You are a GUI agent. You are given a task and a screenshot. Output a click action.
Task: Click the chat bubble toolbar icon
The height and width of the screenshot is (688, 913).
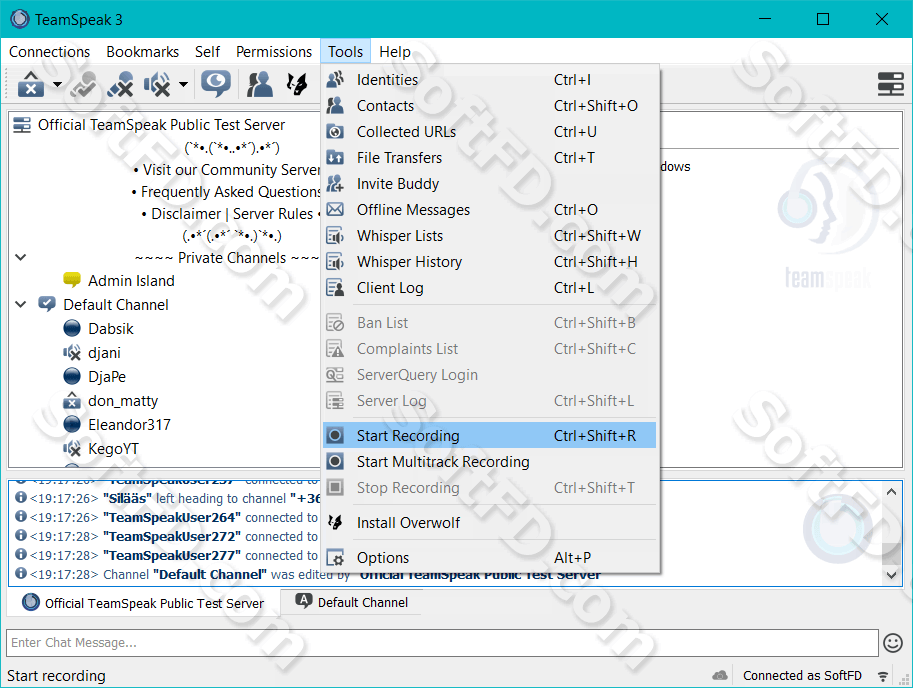click(x=216, y=84)
